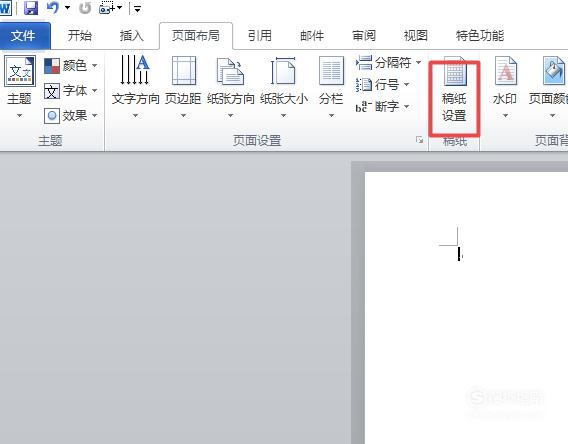
Task: Click the theme 颜色 icon
Action: point(52,66)
